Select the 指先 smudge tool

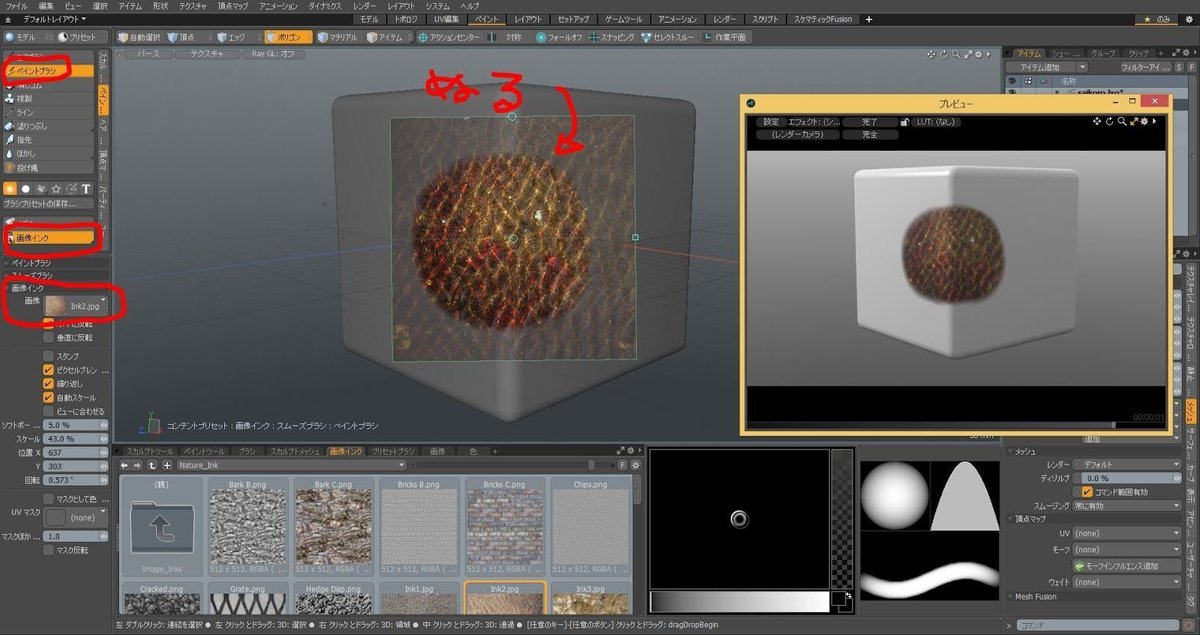tap(48, 140)
